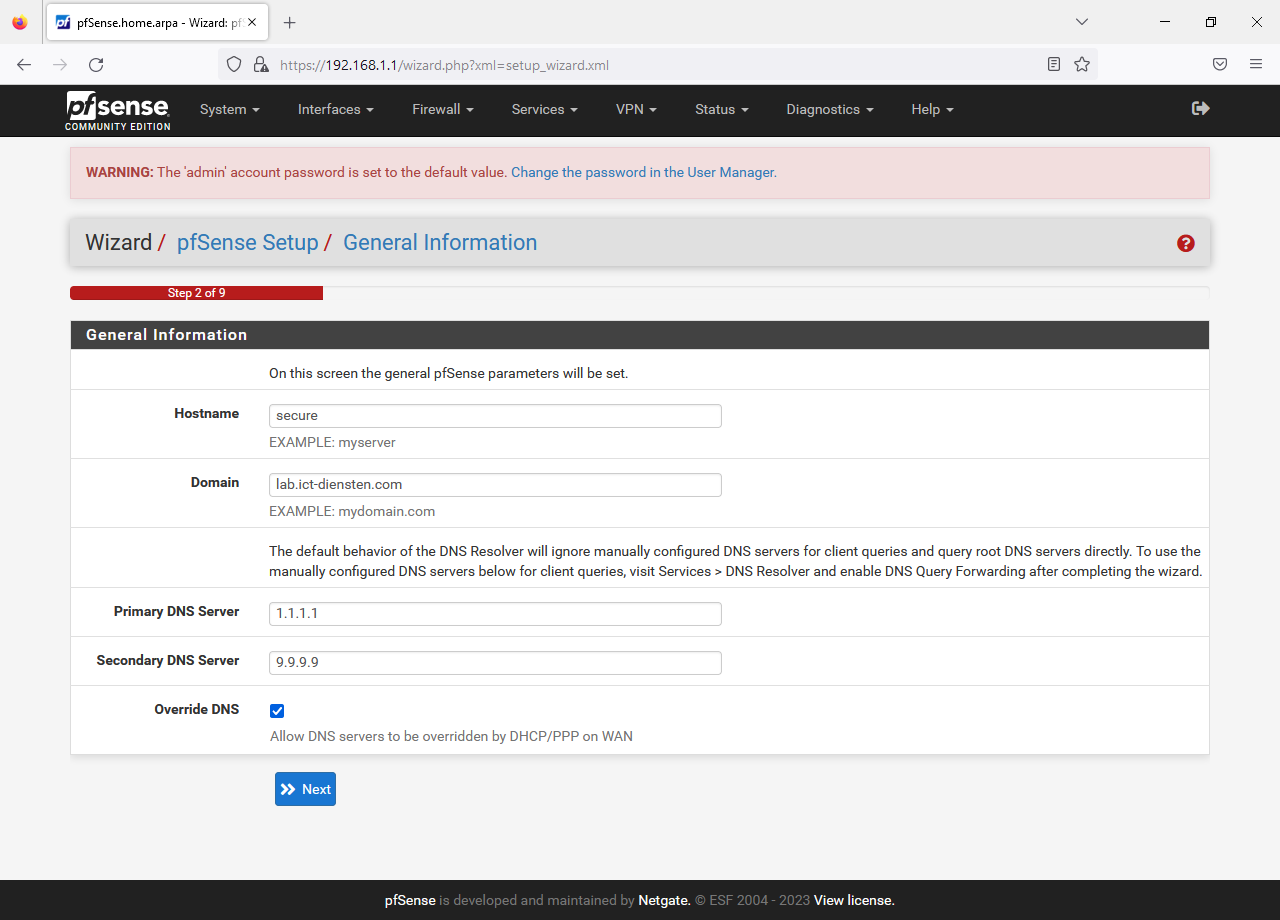This screenshot has width=1280, height=920.
Task: Click the pfSense Setup breadcrumb link
Action: coord(247,243)
